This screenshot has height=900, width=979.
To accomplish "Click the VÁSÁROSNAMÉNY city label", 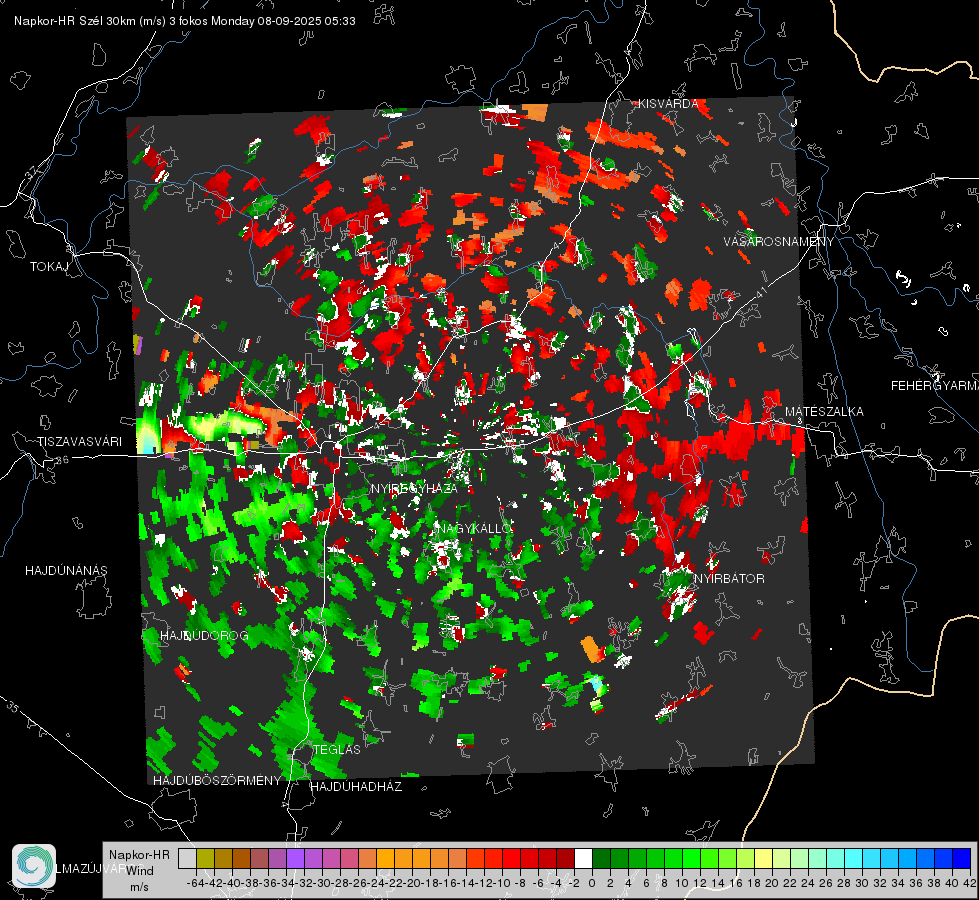I will click(x=779, y=242).
